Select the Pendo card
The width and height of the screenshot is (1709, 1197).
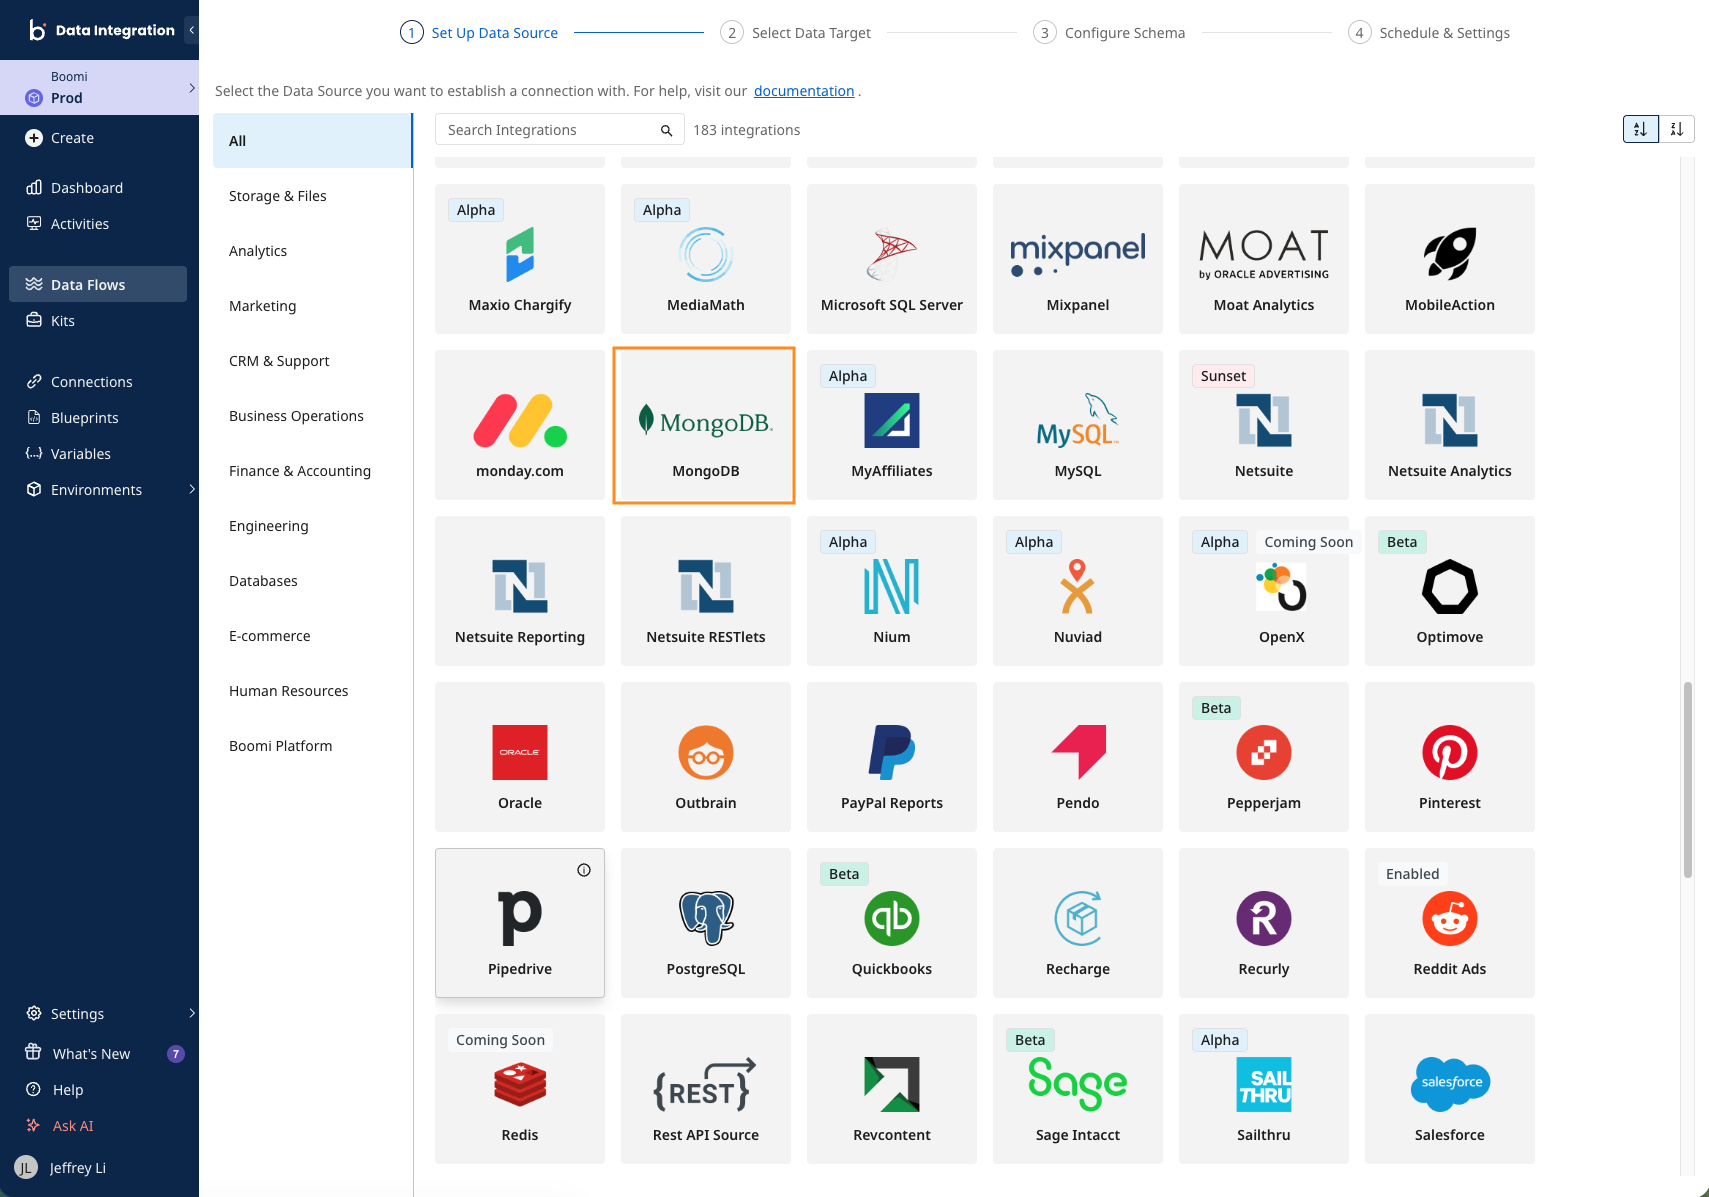click(x=1078, y=757)
